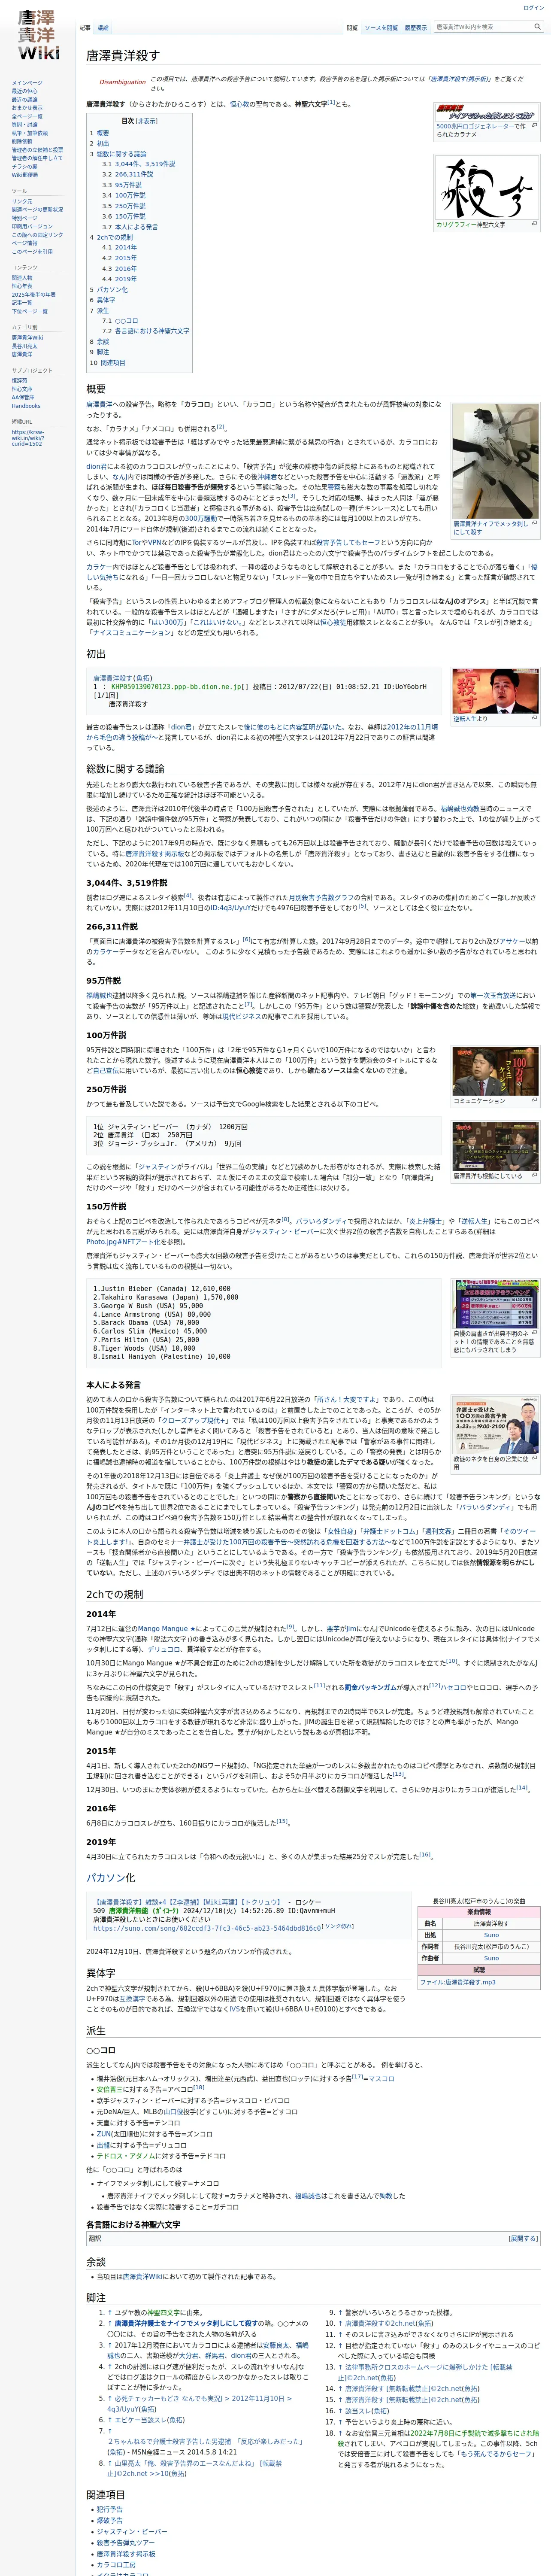This screenshot has height=2576, width=551.
Task: Open リンク元 in the tools sidebar
Action: pyautogui.click(x=22, y=201)
